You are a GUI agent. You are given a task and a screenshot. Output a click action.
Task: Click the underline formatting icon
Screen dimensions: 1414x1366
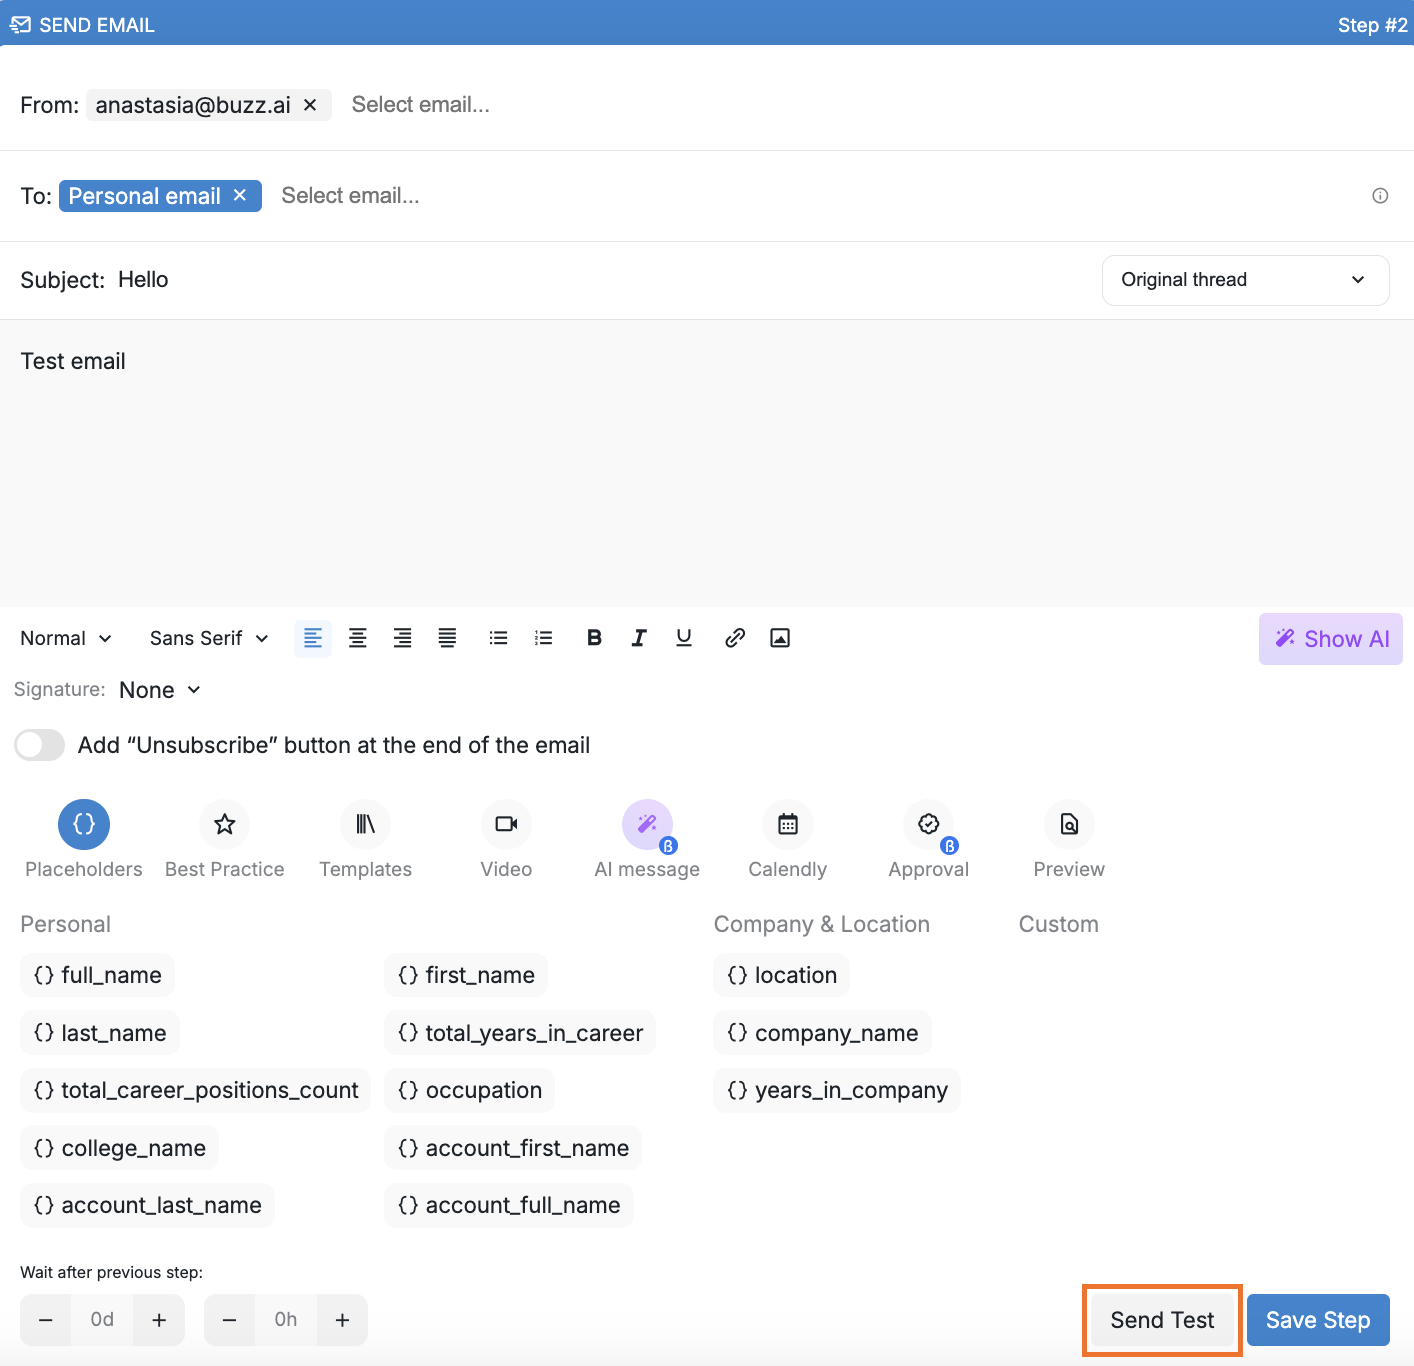[x=684, y=638]
